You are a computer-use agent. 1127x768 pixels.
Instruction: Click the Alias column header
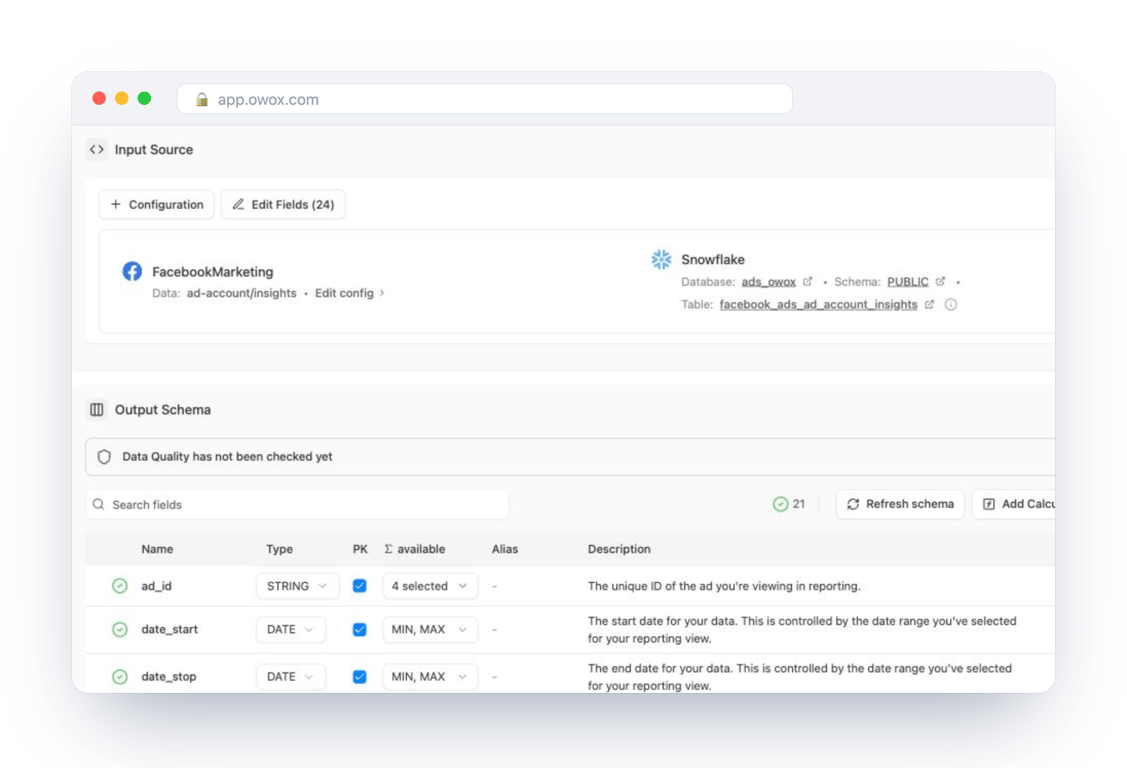(505, 549)
